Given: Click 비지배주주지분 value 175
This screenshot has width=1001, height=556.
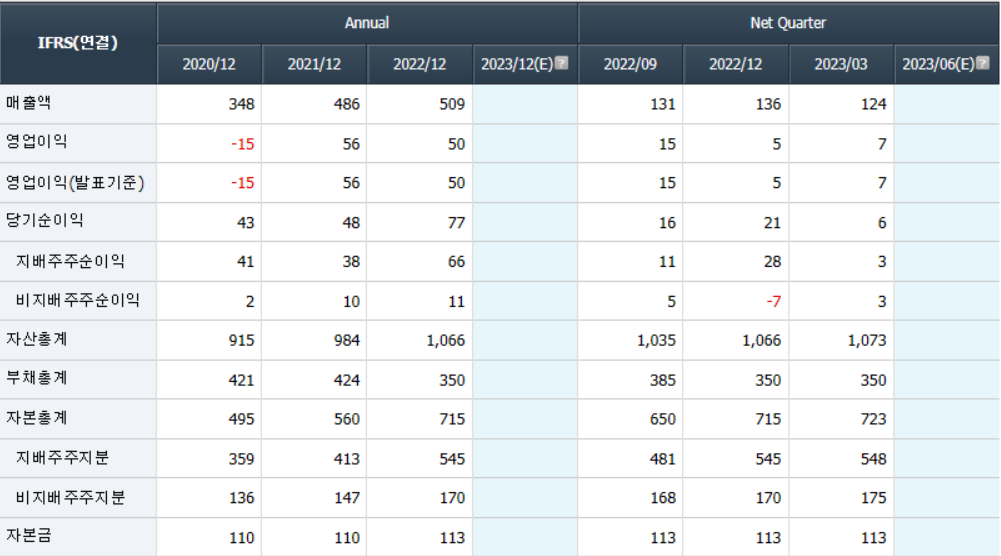Looking at the screenshot, I should tap(873, 498).
